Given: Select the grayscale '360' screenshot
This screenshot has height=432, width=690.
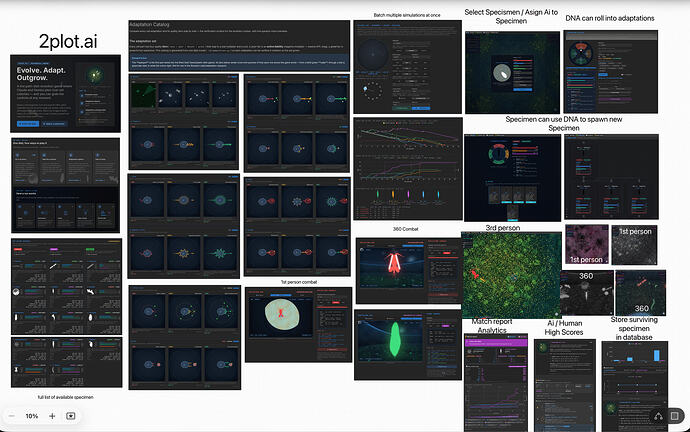Looking at the screenshot, I should (x=587, y=293).
